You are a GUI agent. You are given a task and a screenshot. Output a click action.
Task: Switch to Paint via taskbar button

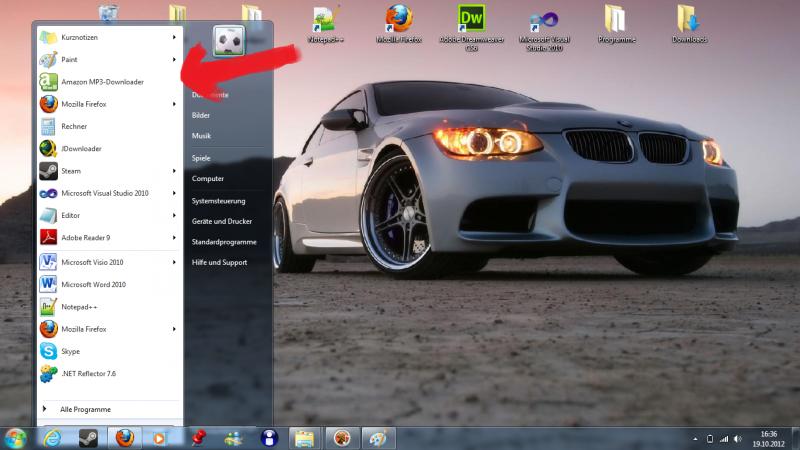(x=378, y=438)
